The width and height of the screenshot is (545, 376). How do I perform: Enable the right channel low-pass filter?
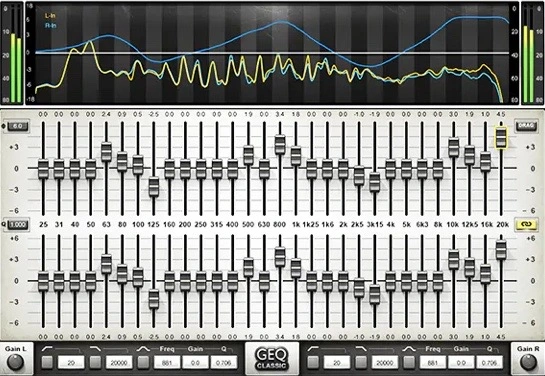pyautogui.click(x=361, y=362)
